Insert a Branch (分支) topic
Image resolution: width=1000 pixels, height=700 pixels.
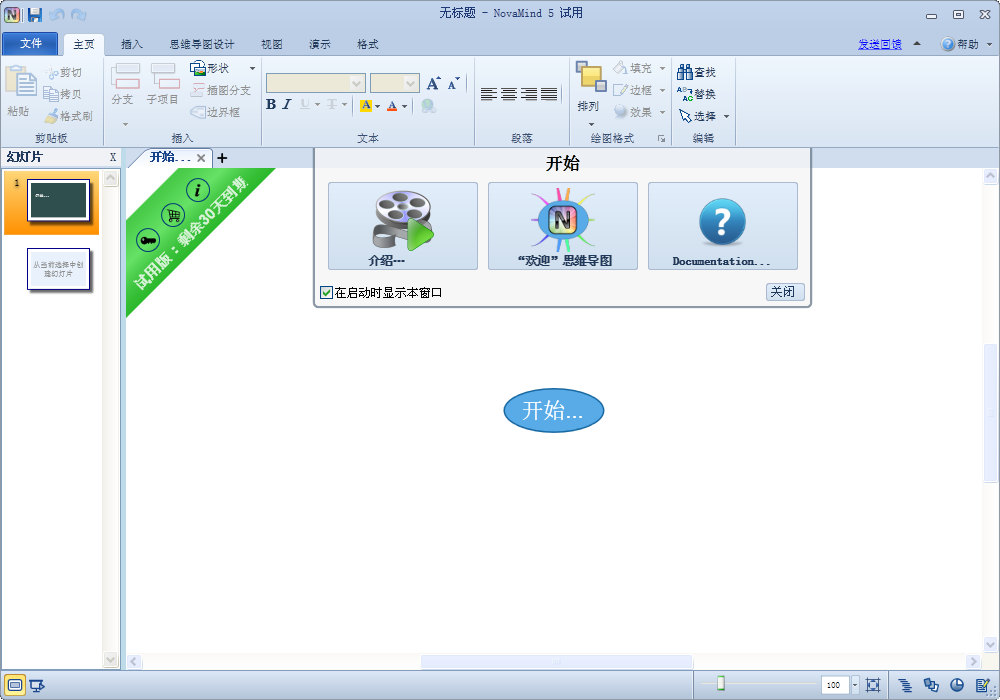[125, 76]
